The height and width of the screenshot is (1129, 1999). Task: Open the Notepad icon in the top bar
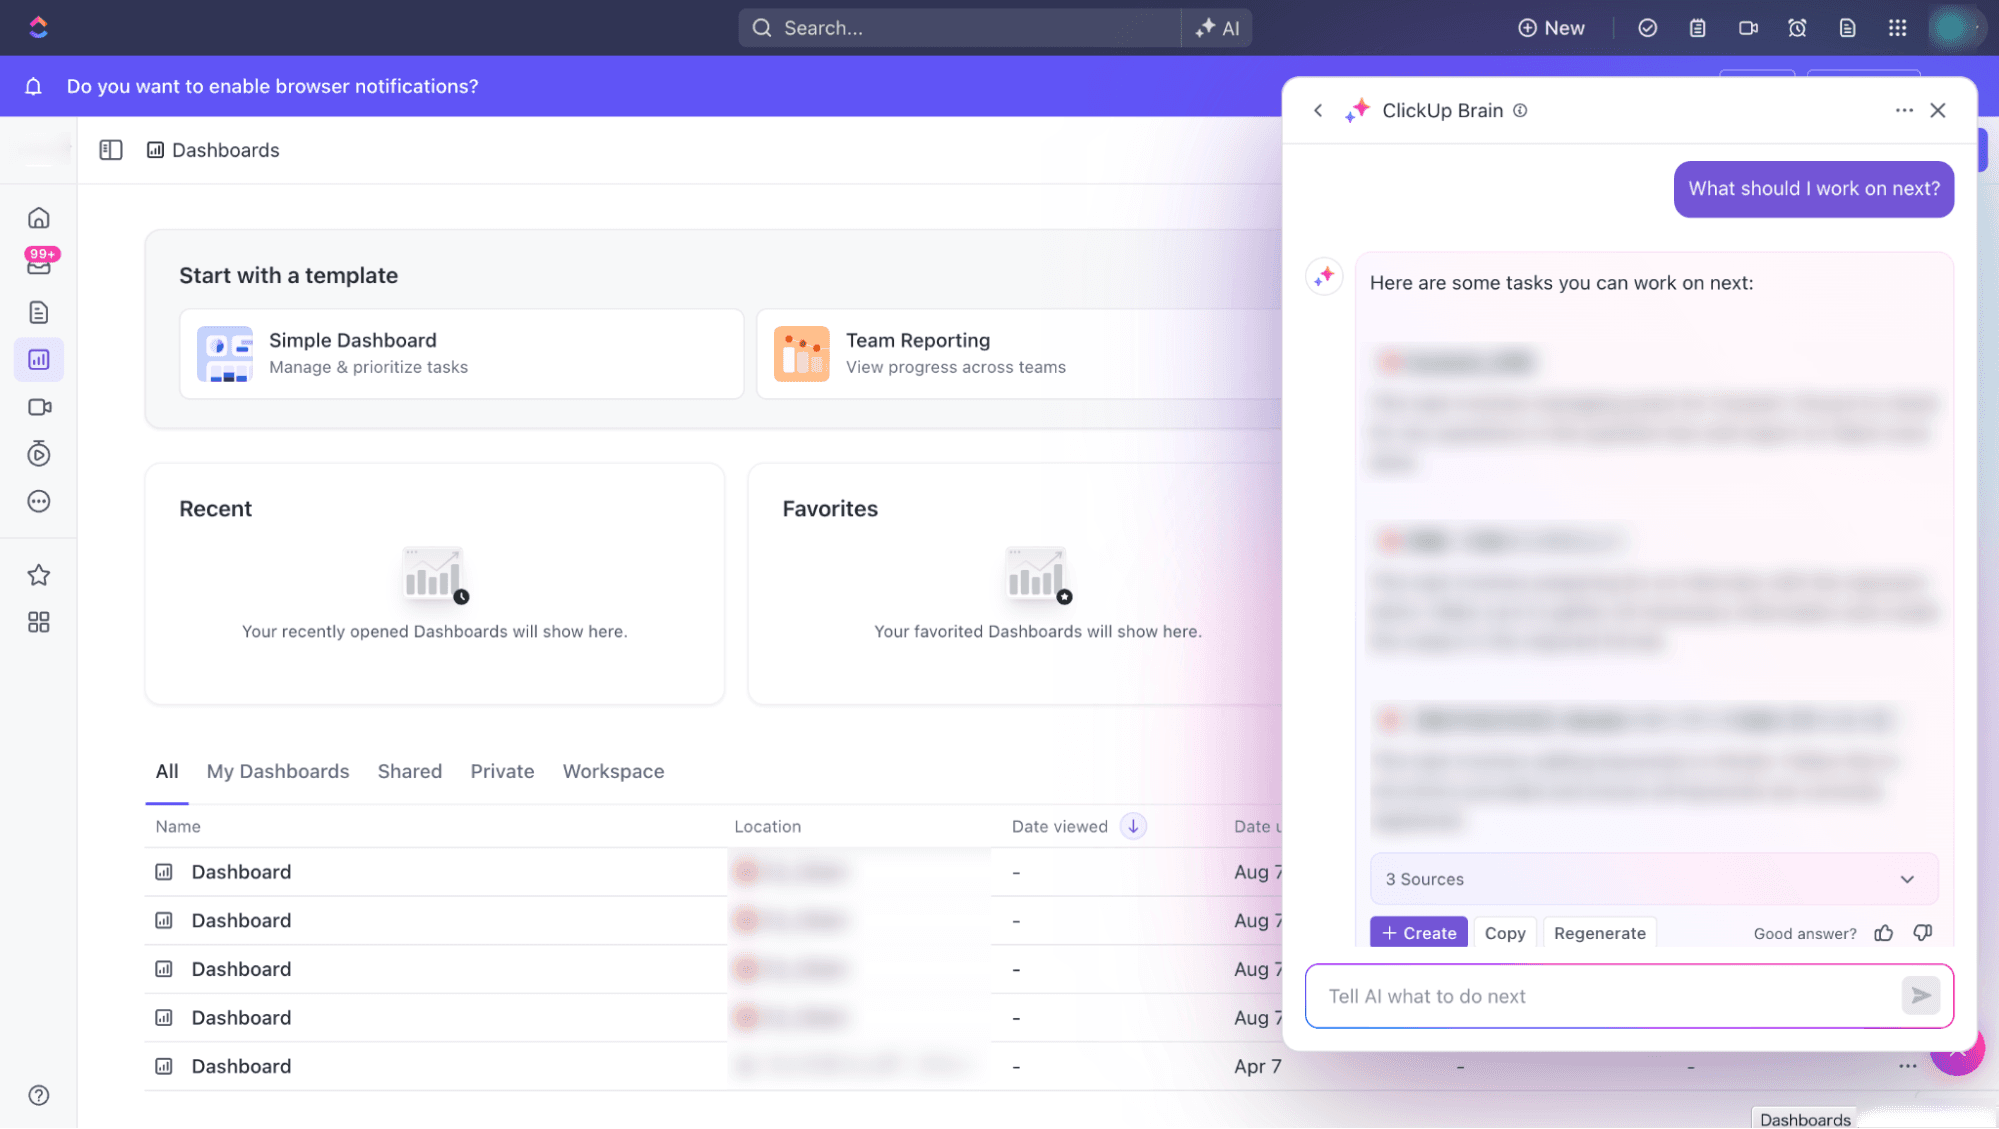pos(1698,28)
